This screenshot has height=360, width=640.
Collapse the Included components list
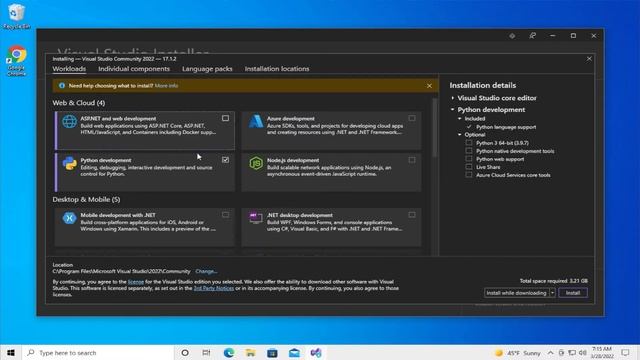(x=460, y=119)
